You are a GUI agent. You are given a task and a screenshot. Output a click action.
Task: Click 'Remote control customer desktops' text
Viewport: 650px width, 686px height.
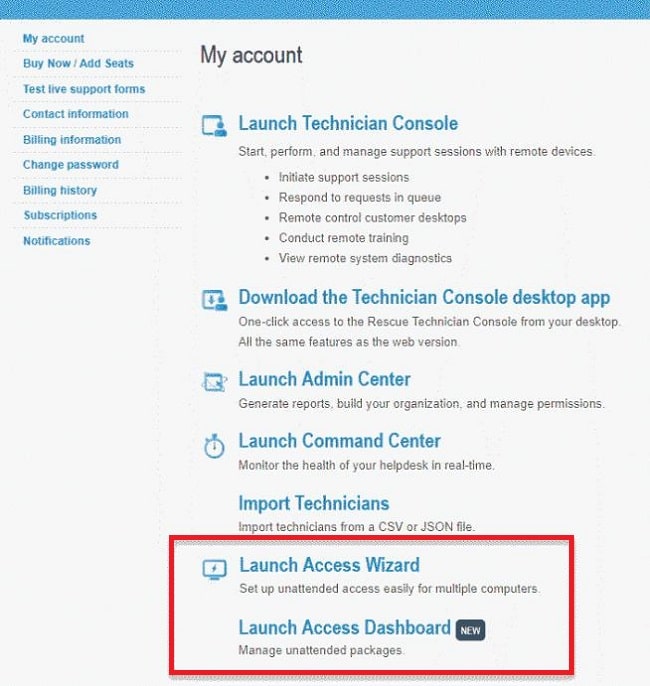[x=373, y=218]
